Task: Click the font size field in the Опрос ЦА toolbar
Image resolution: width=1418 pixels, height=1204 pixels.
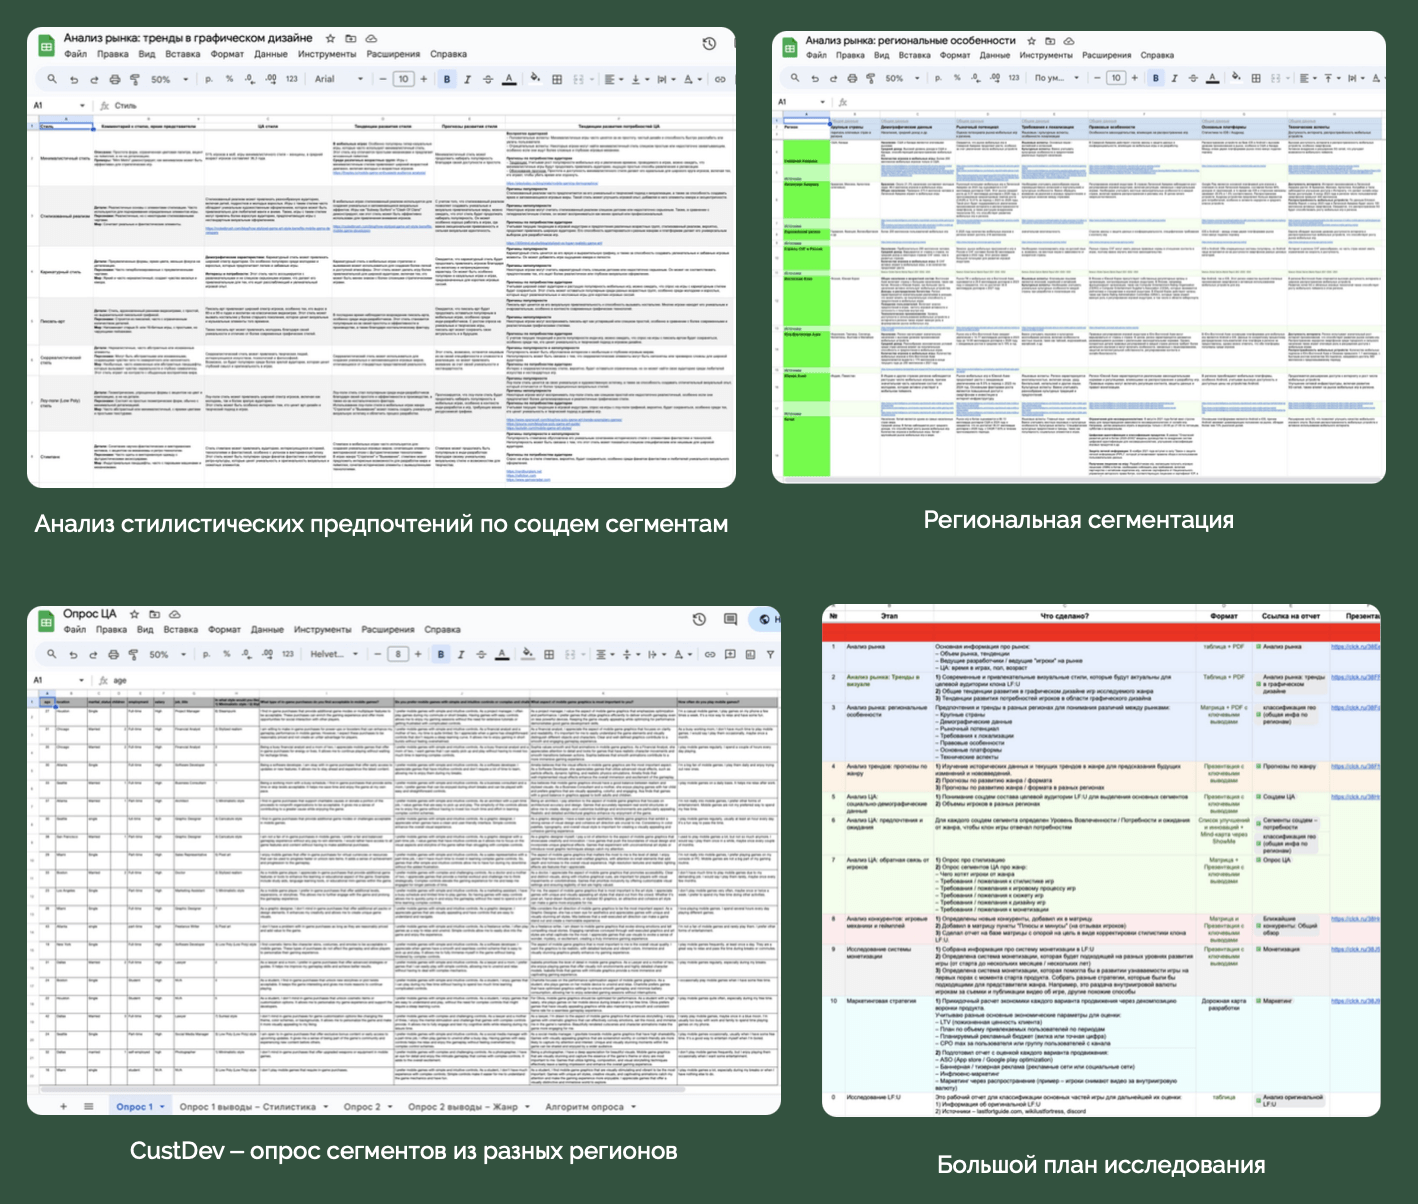Action: tap(397, 654)
